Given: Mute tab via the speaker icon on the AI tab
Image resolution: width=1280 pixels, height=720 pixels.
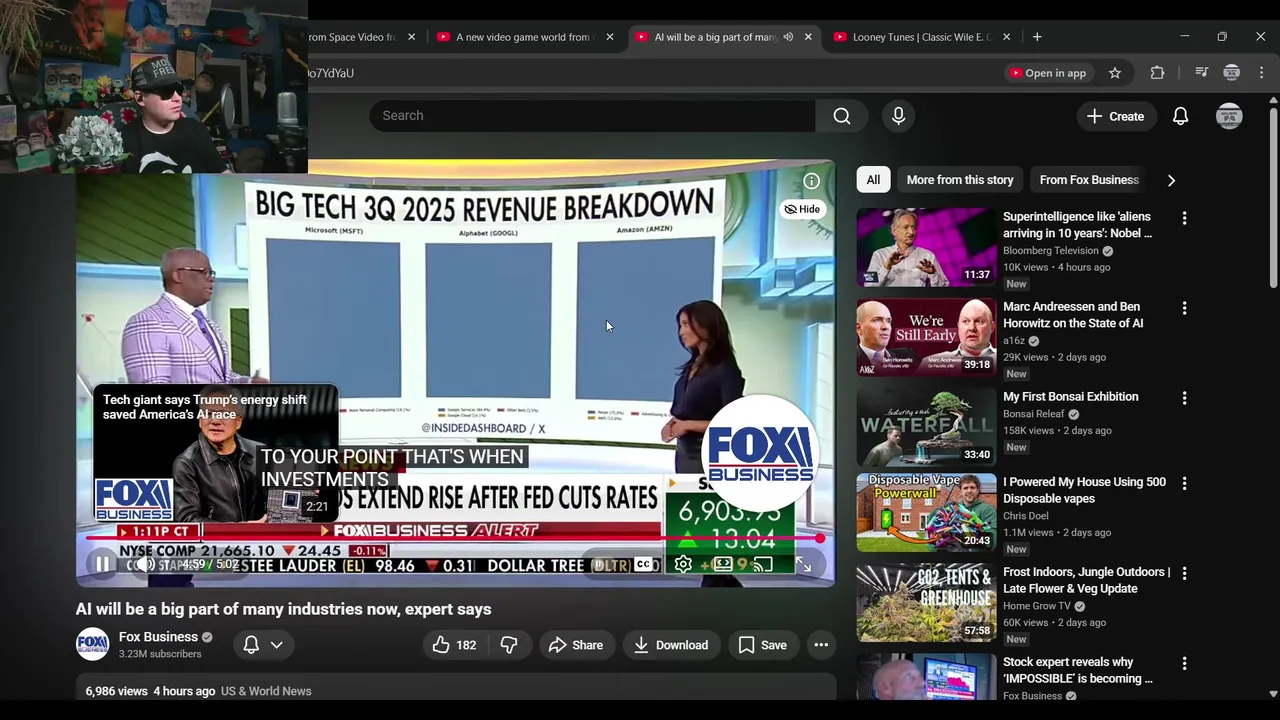Looking at the screenshot, I should click(788, 37).
